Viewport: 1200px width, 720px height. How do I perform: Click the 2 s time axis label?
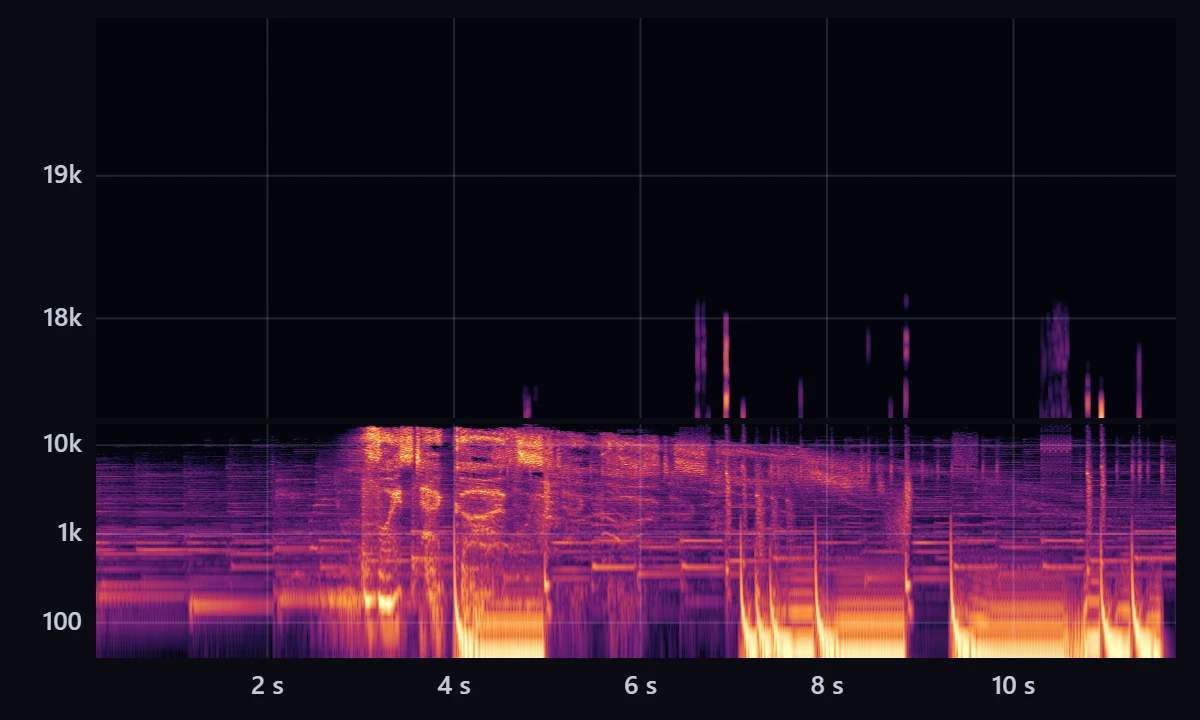click(x=267, y=686)
